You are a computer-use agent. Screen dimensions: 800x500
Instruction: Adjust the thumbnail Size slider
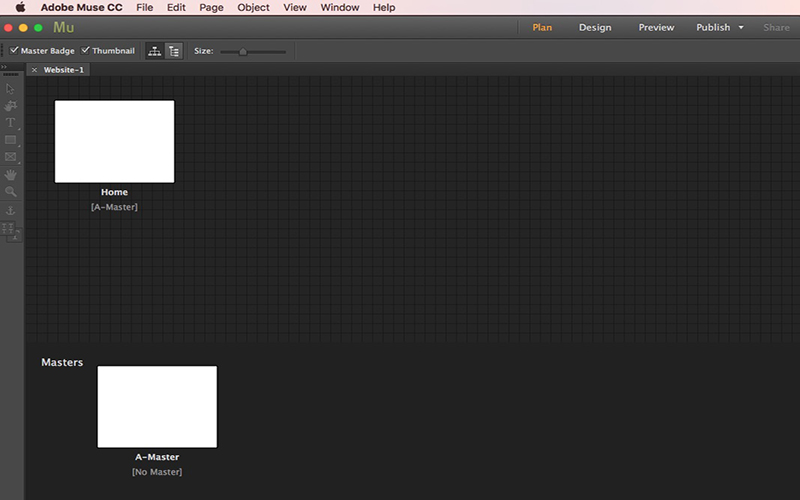(243, 52)
